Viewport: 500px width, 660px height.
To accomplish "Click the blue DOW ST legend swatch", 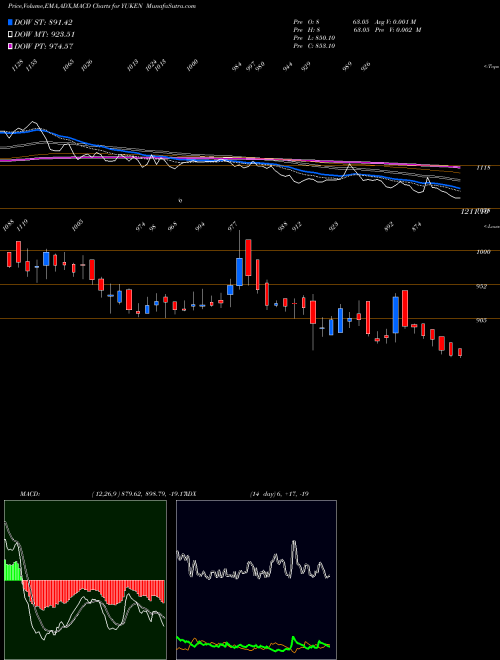I will (x=10, y=23).
